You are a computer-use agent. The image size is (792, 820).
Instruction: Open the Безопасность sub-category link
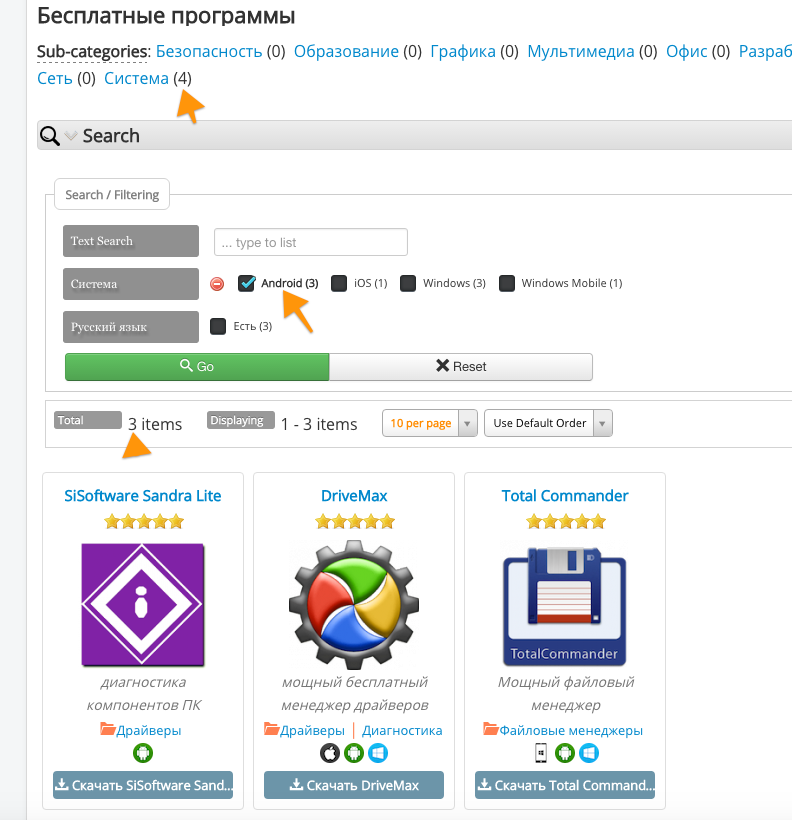coord(209,51)
